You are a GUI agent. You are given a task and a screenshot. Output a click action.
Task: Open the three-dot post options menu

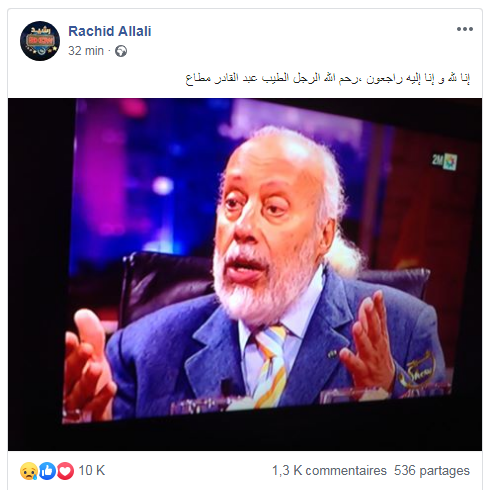click(x=465, y=29)
